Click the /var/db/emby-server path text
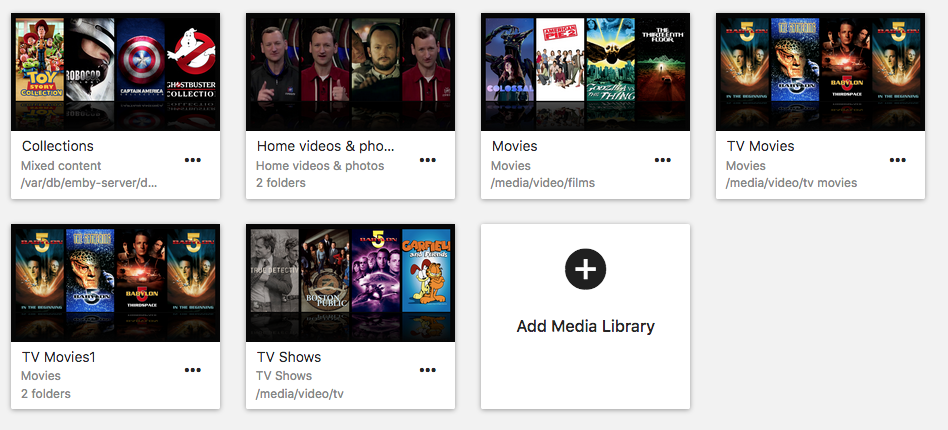 pyautogui.click(x=89, y=183)
